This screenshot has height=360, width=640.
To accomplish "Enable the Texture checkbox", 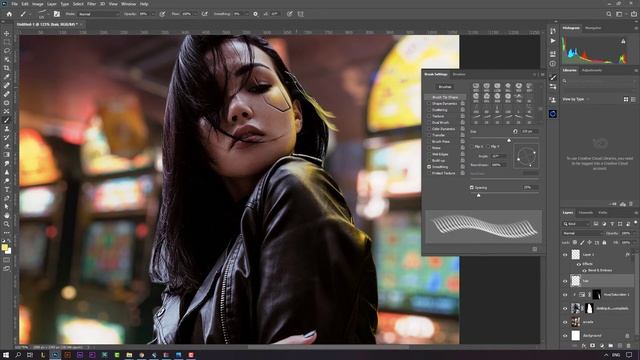I will tap(429, 116).
